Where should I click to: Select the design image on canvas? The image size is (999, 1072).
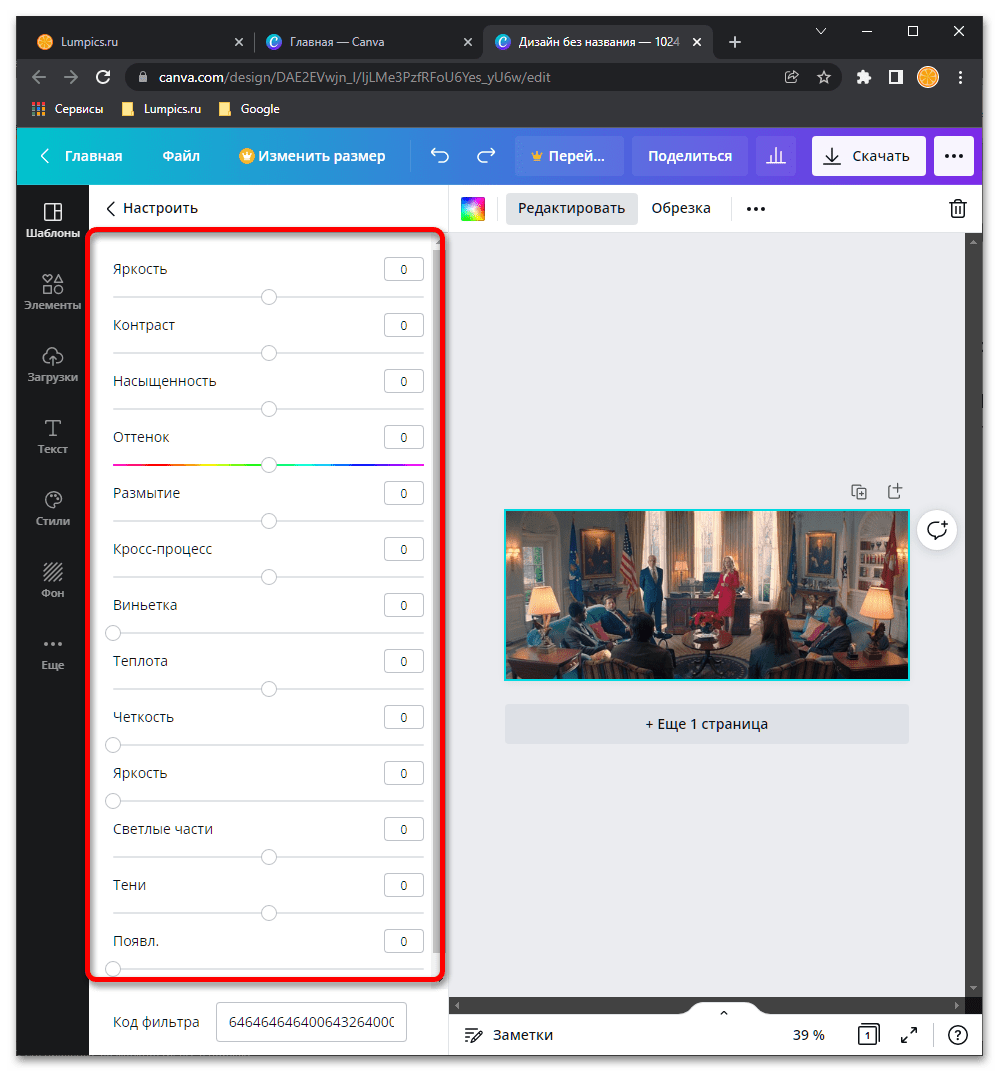point(707,595)
